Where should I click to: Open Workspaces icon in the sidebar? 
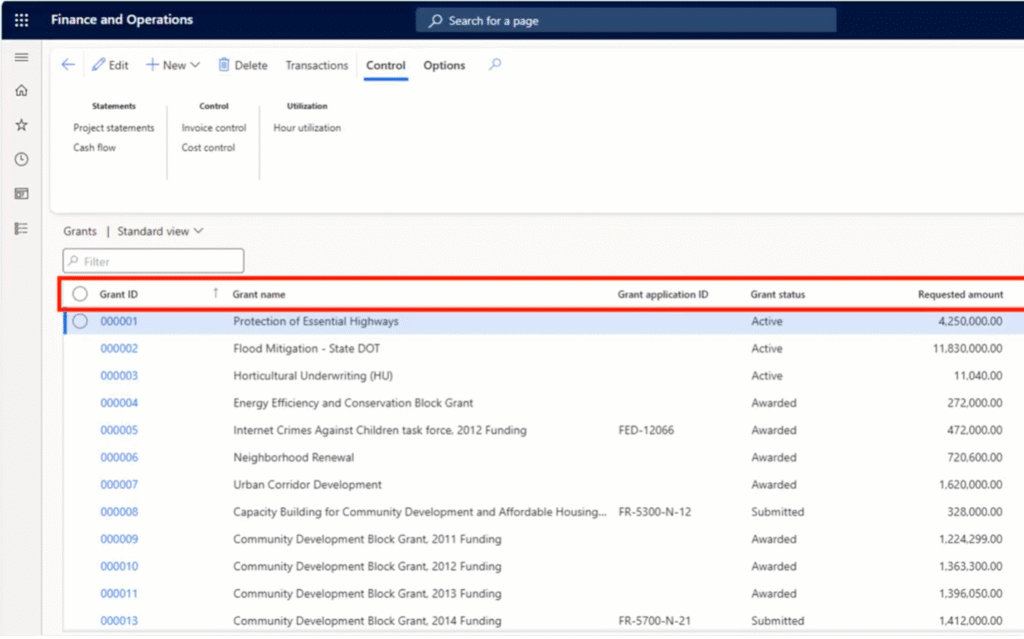(x=21, y=194)
